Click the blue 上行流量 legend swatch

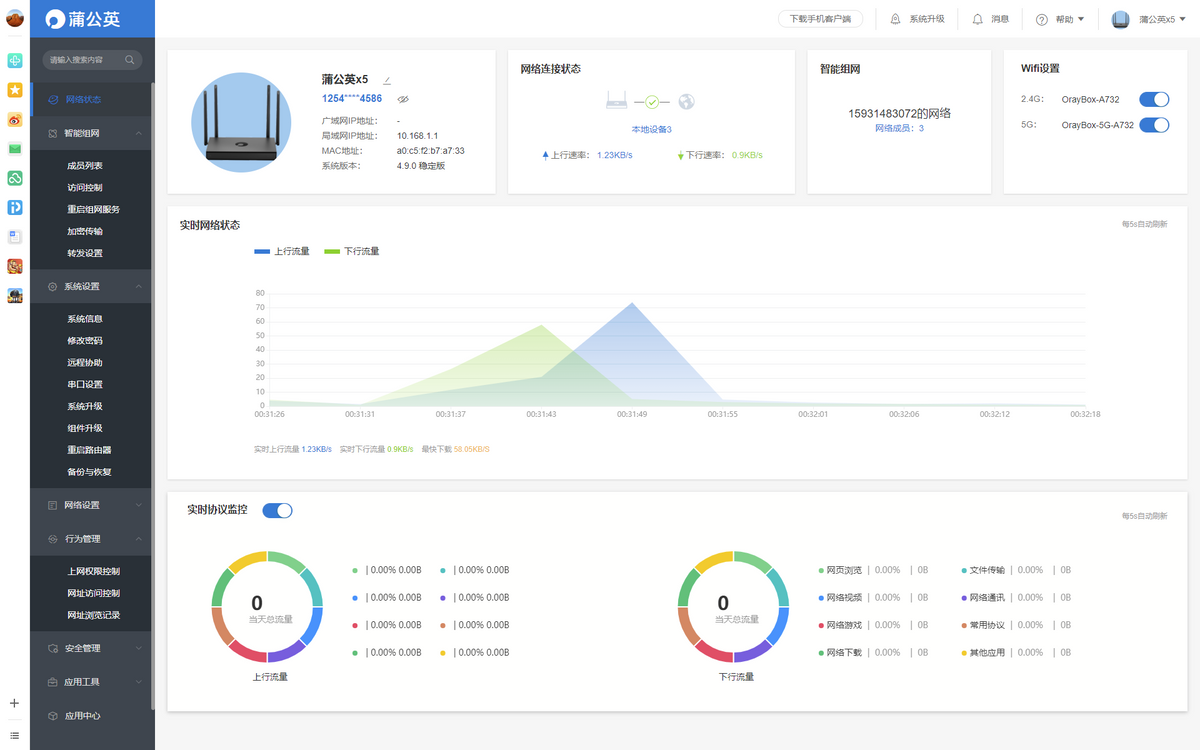pos(262,251)
